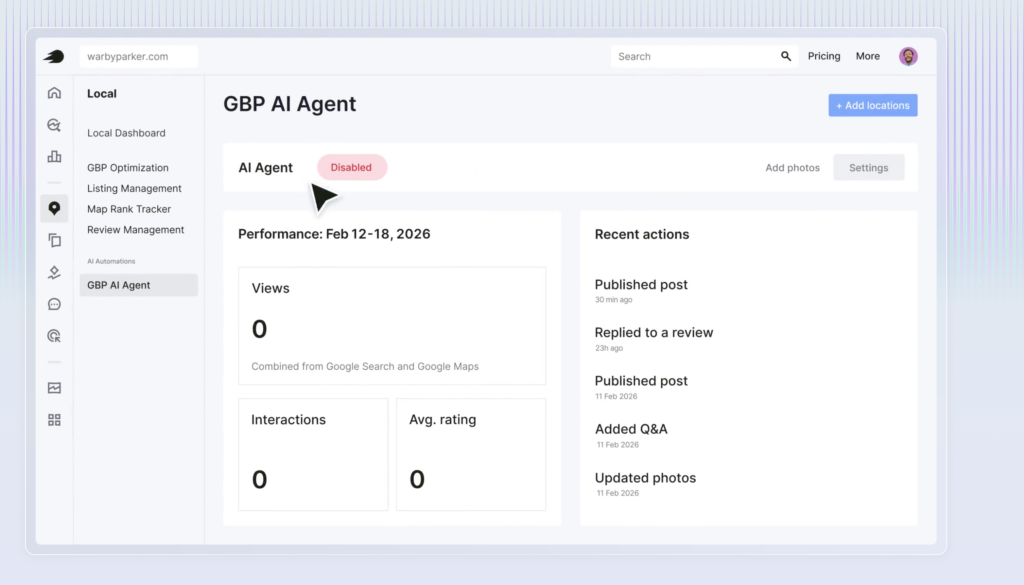
Task: Select the Competitive Research magnifier icon
Action: (54, 124)
